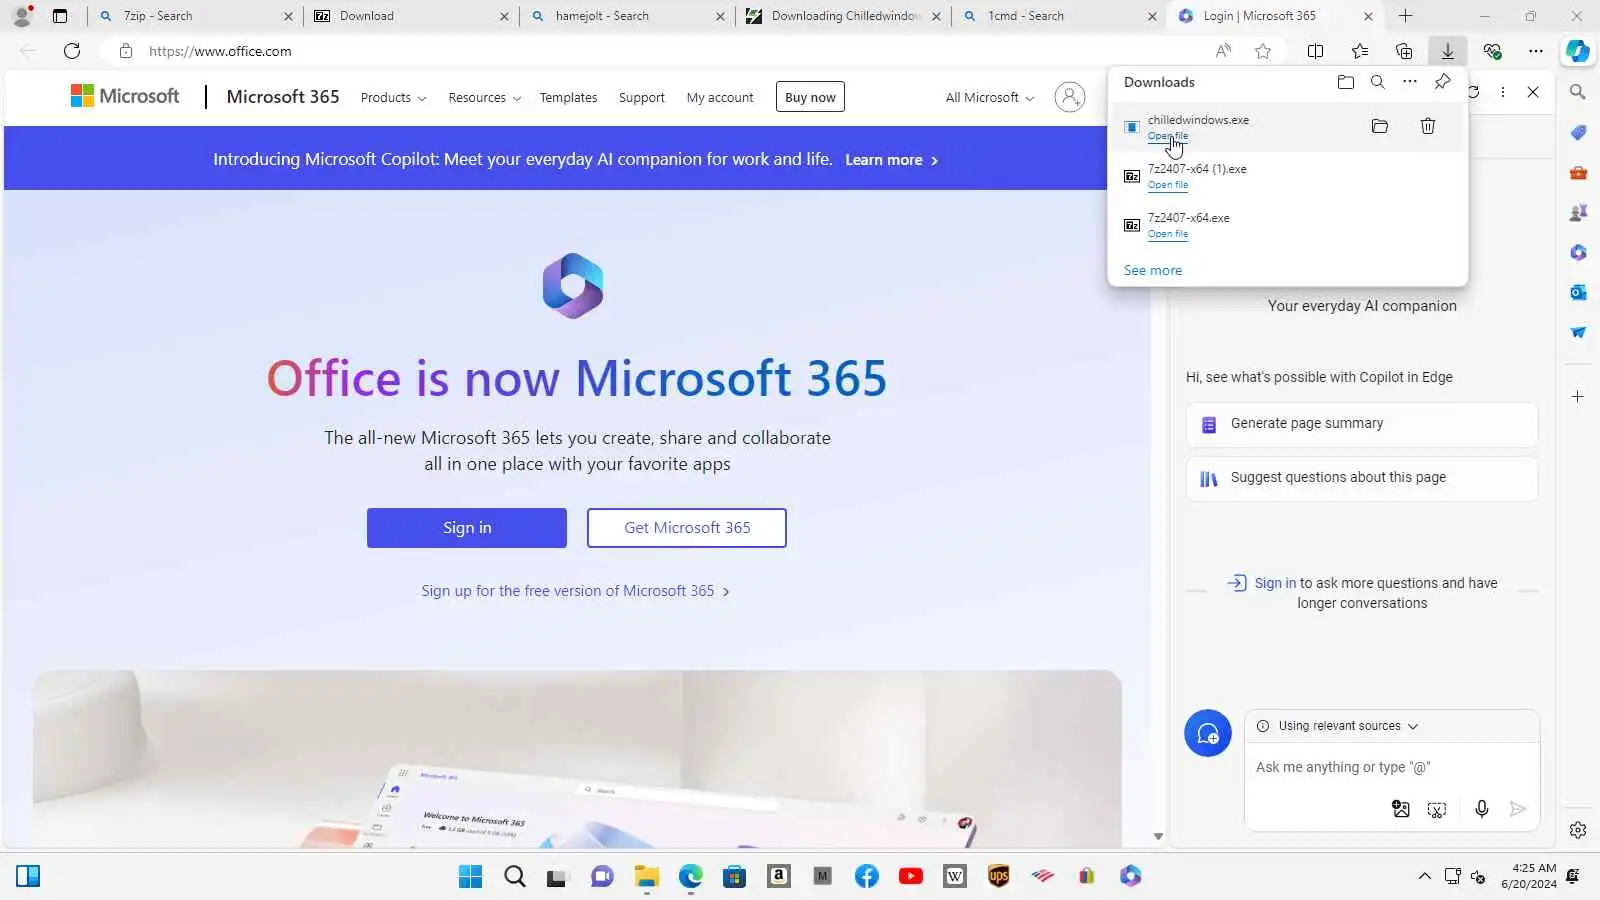Expand the Products dropdown
1600x900 pixels.
click(393, 98)
